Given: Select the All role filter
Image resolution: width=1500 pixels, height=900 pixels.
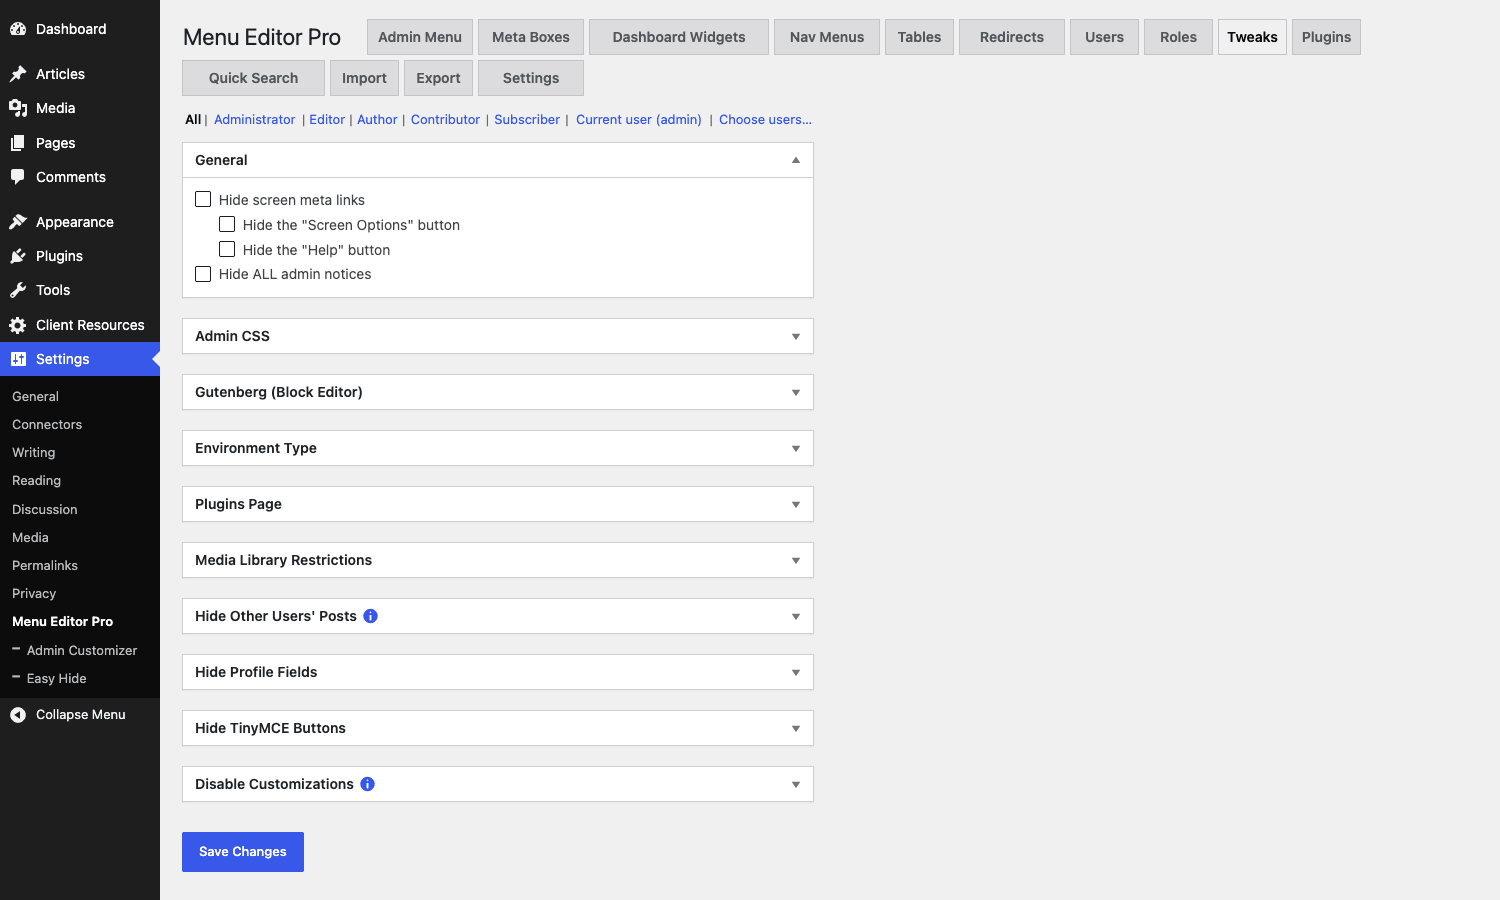Looking at the screenshot, I should pyautogui.click(x=193, y=119).
